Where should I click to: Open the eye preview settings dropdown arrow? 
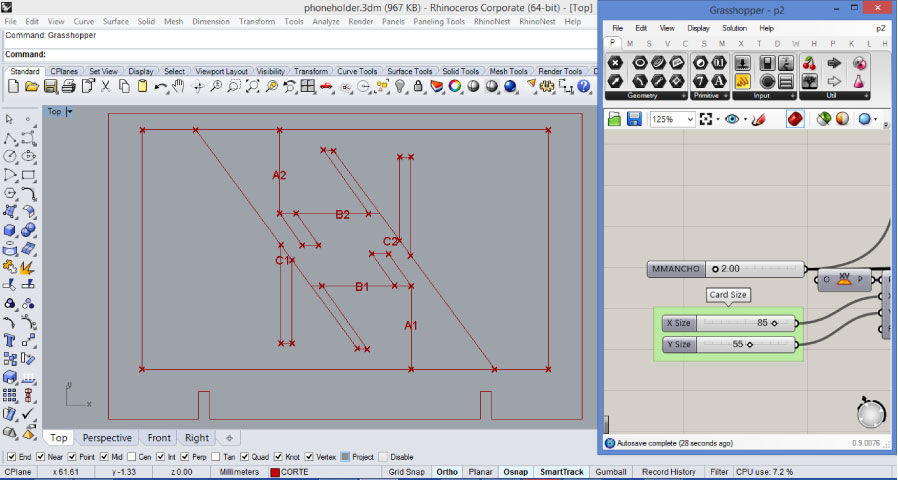coord(745,120)
